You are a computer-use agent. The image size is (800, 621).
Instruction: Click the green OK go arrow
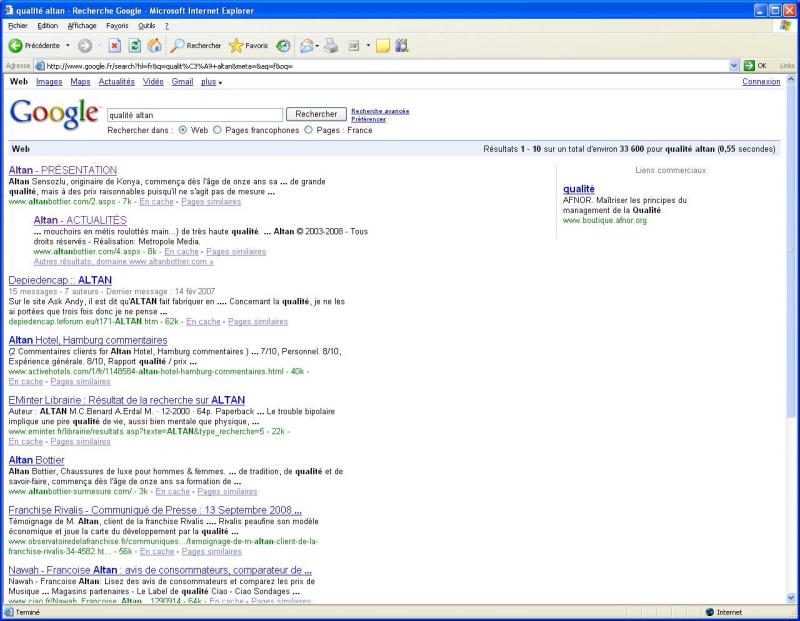pos(749,65)
